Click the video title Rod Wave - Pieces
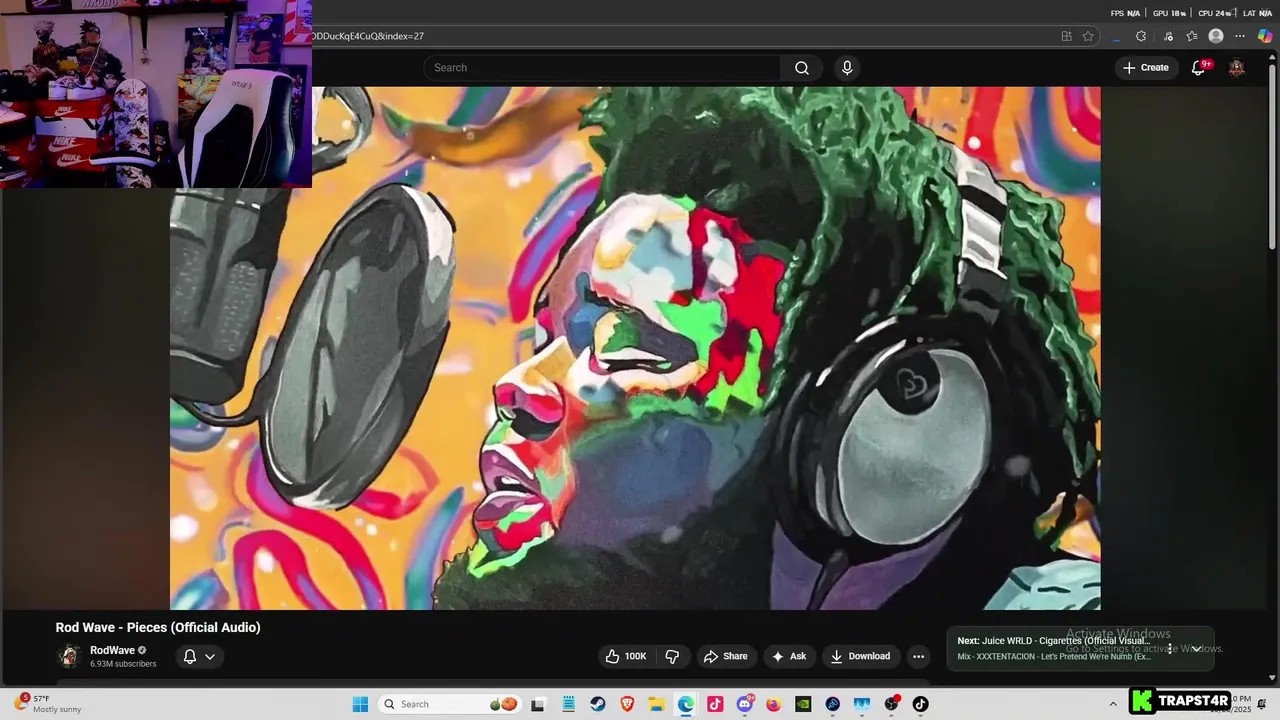 click(x=158, y=627)
